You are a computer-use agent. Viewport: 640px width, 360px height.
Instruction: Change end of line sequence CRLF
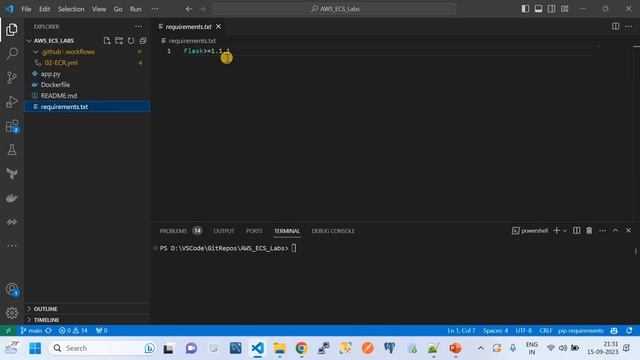coord(546,331)
